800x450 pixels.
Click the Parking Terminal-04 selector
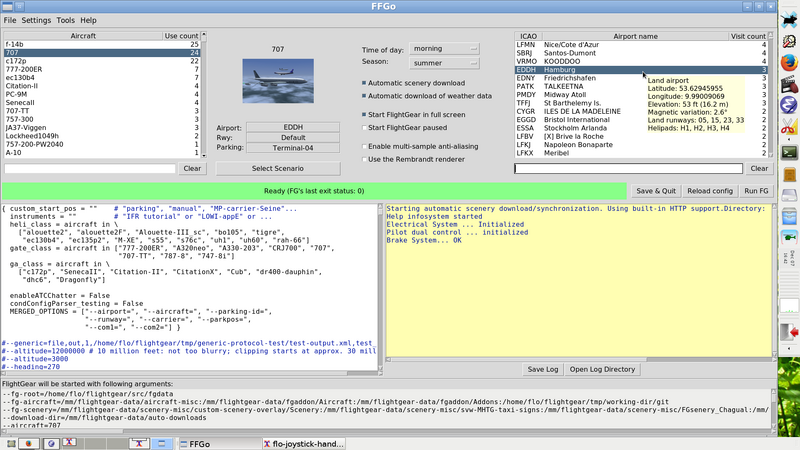click(293, 148)
